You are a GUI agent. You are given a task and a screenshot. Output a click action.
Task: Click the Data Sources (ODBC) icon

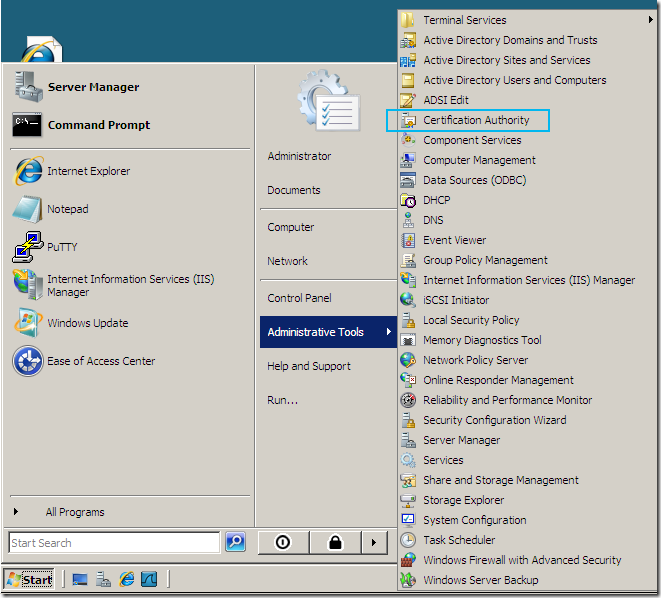tap(408, 180)
